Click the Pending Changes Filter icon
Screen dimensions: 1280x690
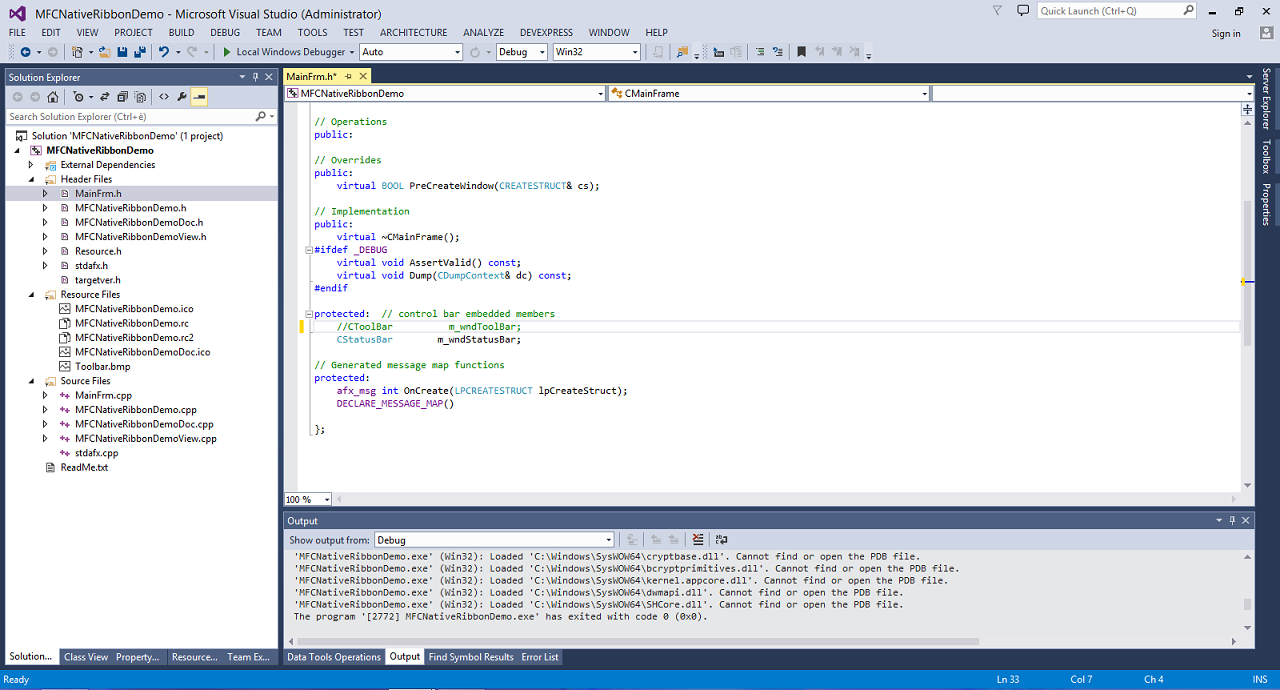click(x=79, y=97)
